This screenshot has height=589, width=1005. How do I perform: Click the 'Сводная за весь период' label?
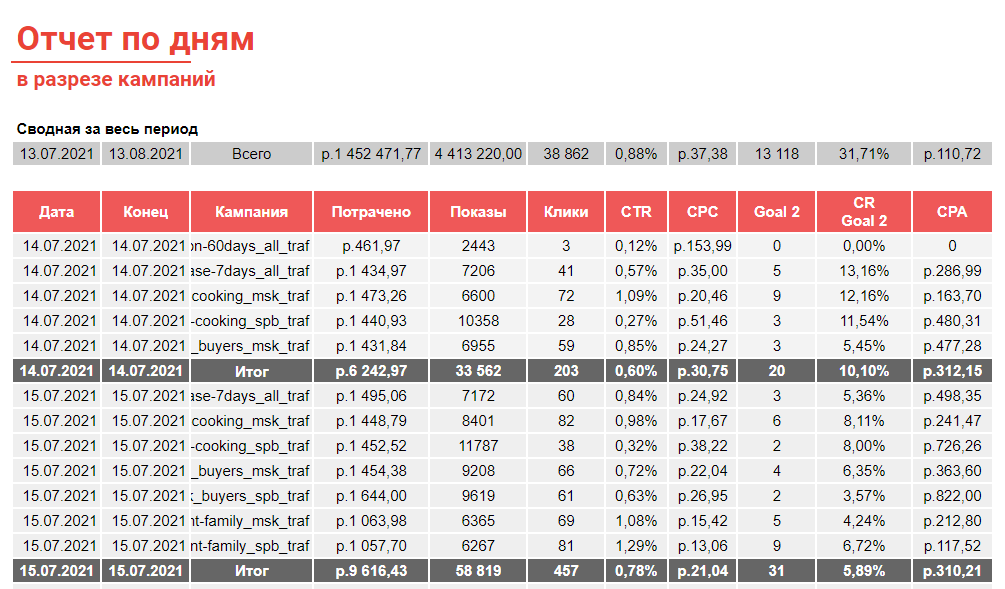click(107, 129)
